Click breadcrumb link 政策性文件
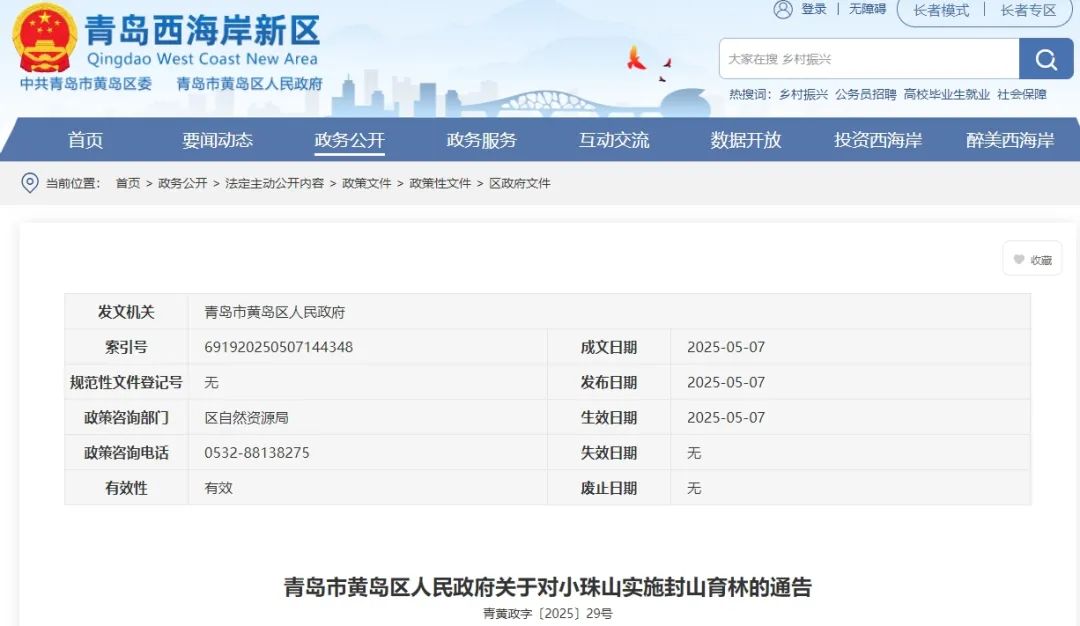The height and width of the screenshot is (626, 1080). (x=440, y=183)
